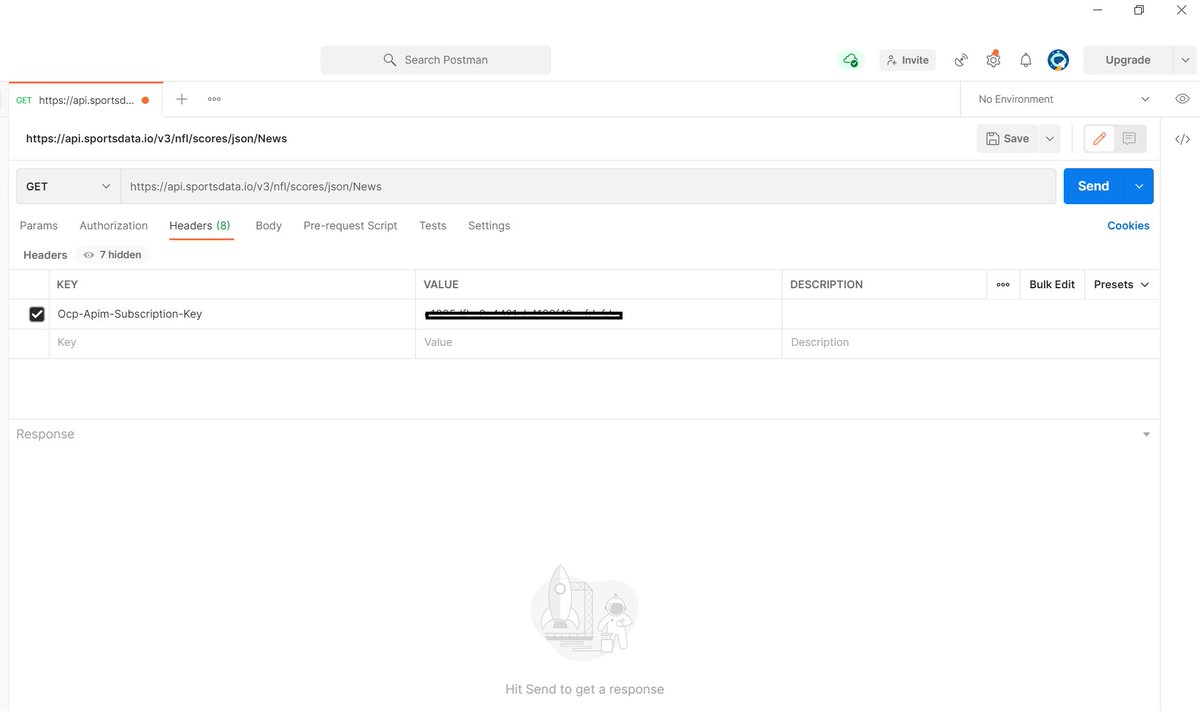
Task: Click the environment quick look eye icon
Action: tap(1182, 99)
